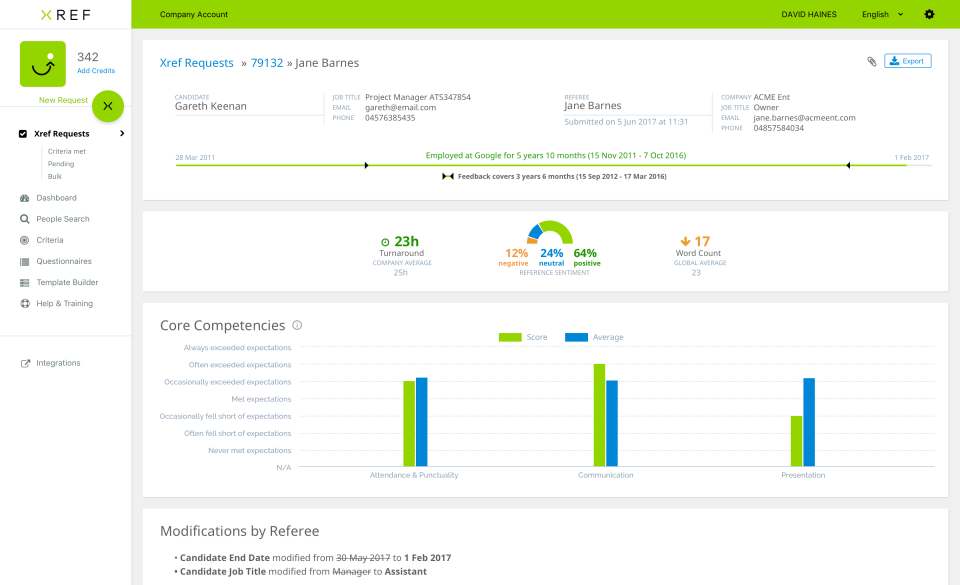Click the green New Request smiley button

[41, 63]
